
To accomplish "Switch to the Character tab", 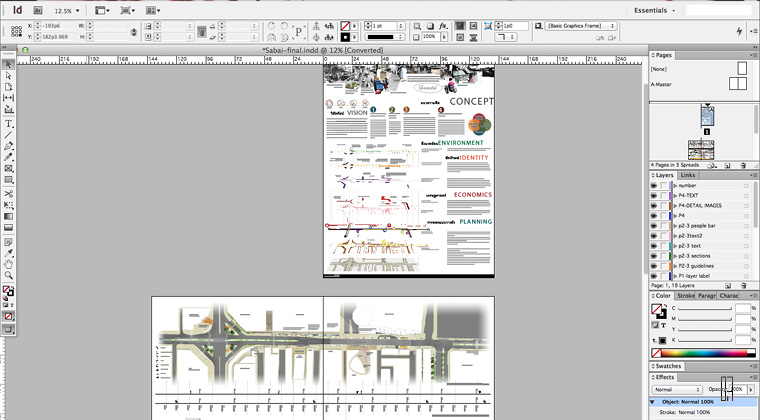I will point(728,296).
